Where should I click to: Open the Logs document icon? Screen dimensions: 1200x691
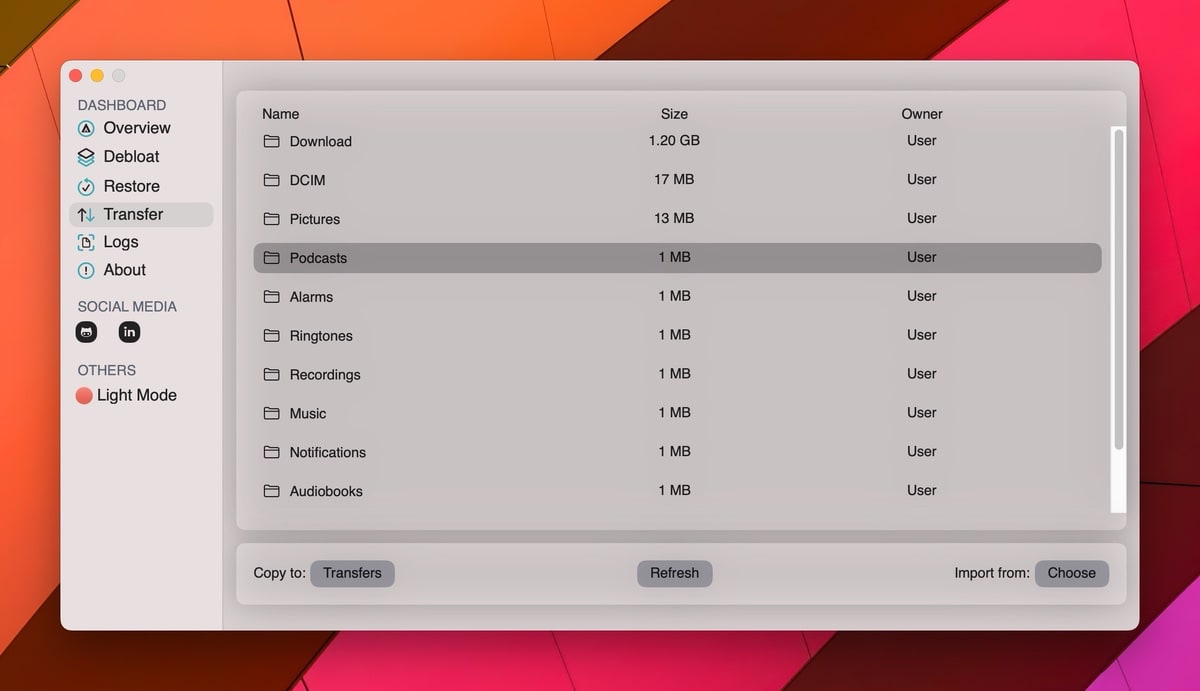coord(86,243)
